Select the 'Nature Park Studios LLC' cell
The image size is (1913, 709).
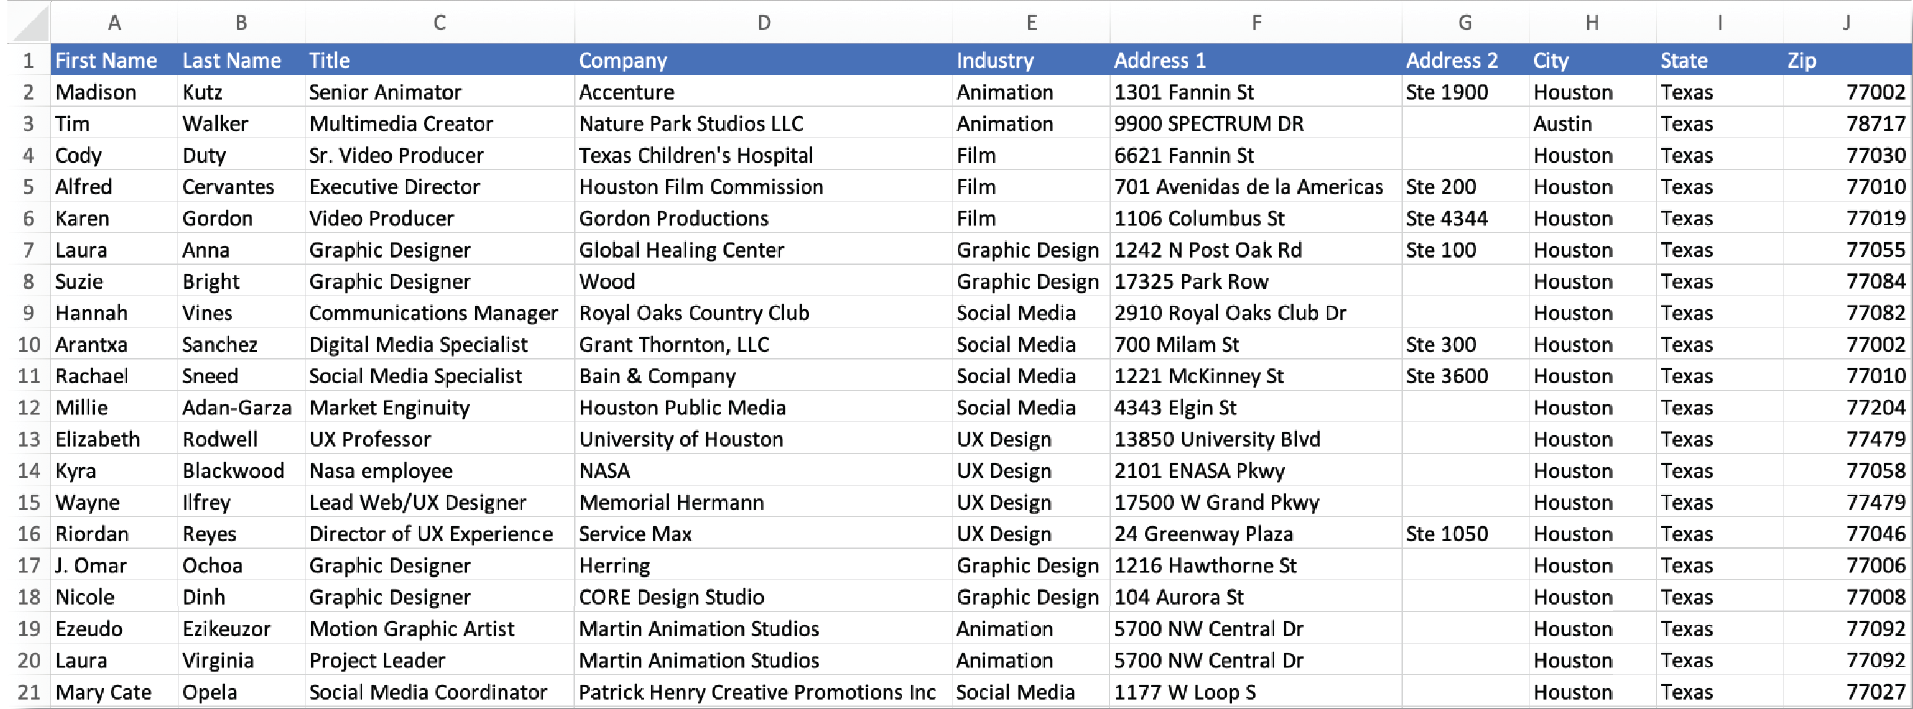pyautogui.click(x=764, y=124)
